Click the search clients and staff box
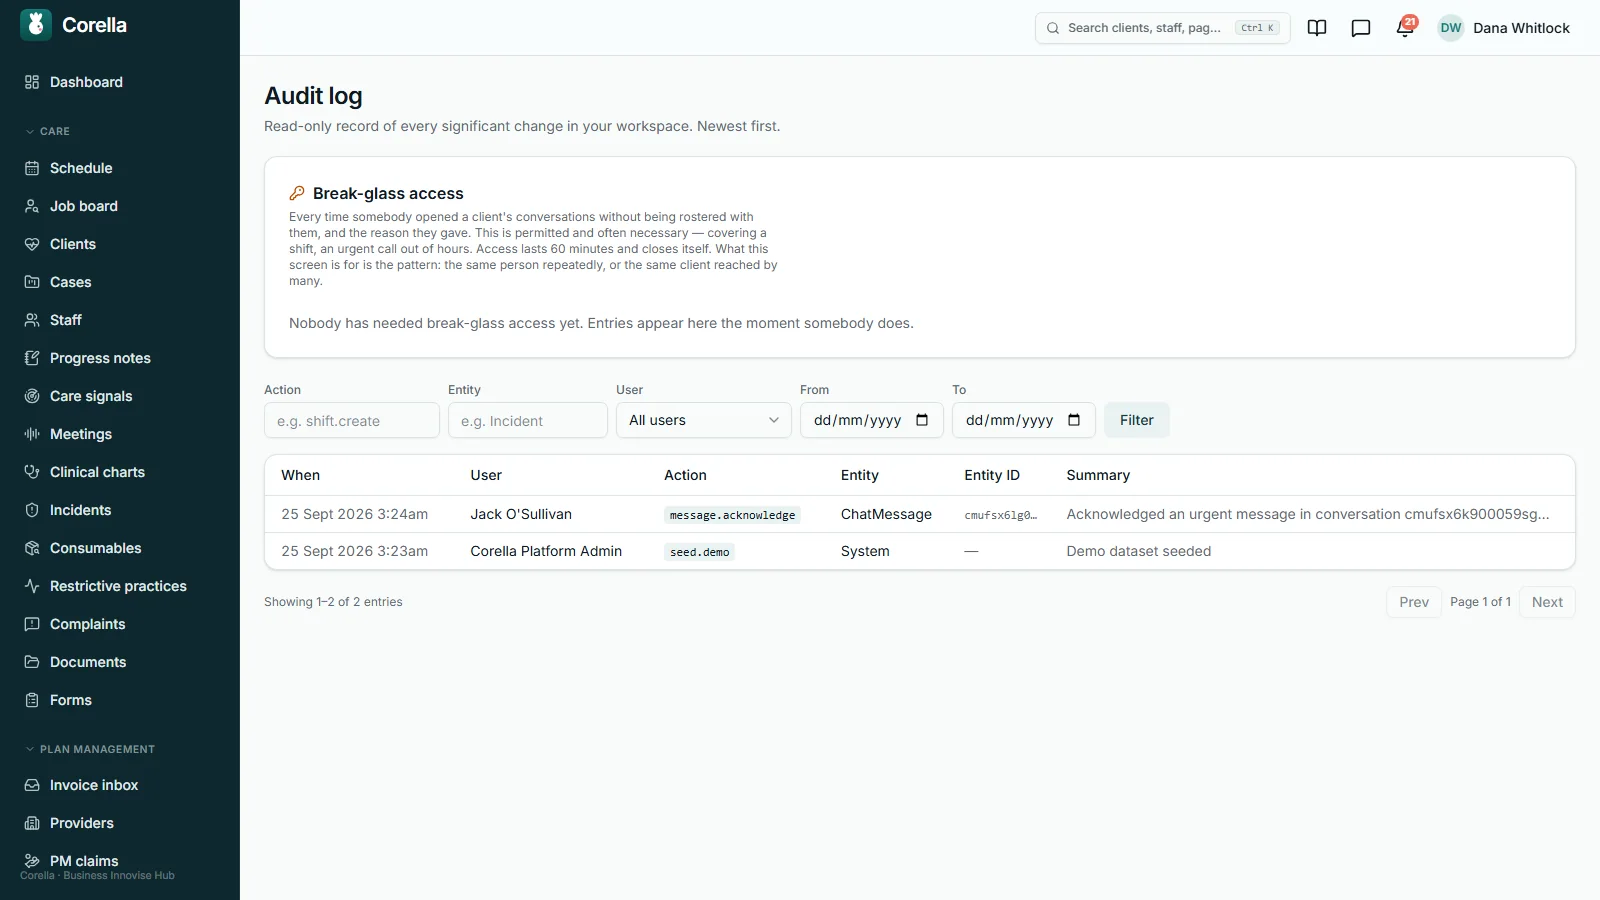 pyautogui.click(x=1162, y=28)
